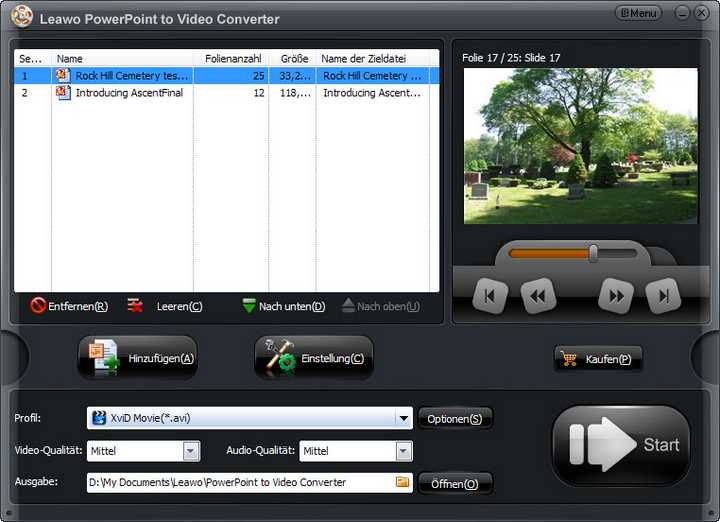Click the XviD movie clapperboard icon in Profil
This screenshot has height=522, width=720.
pyautogui.click(x=99, y=418)
